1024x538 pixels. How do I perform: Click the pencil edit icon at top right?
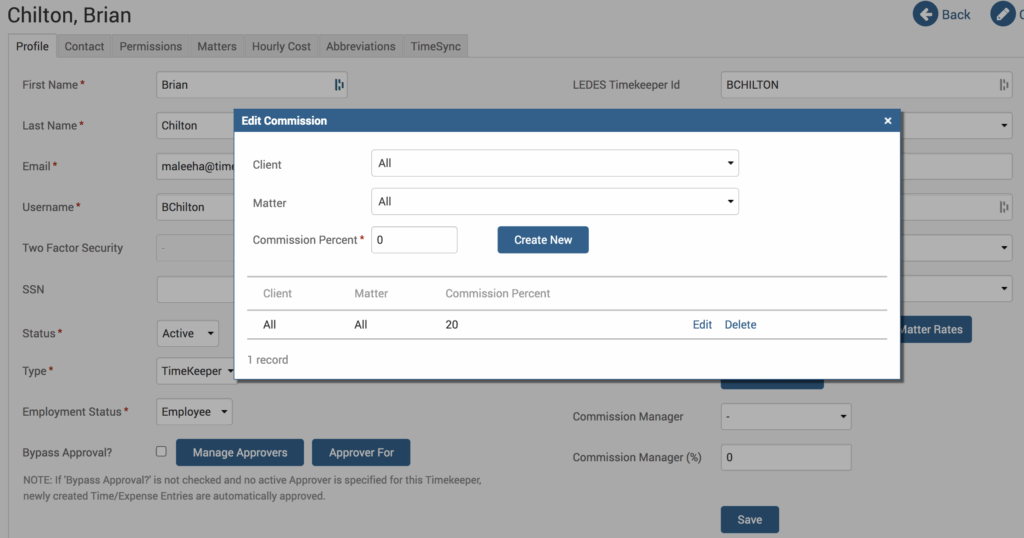coord(1002,14)
